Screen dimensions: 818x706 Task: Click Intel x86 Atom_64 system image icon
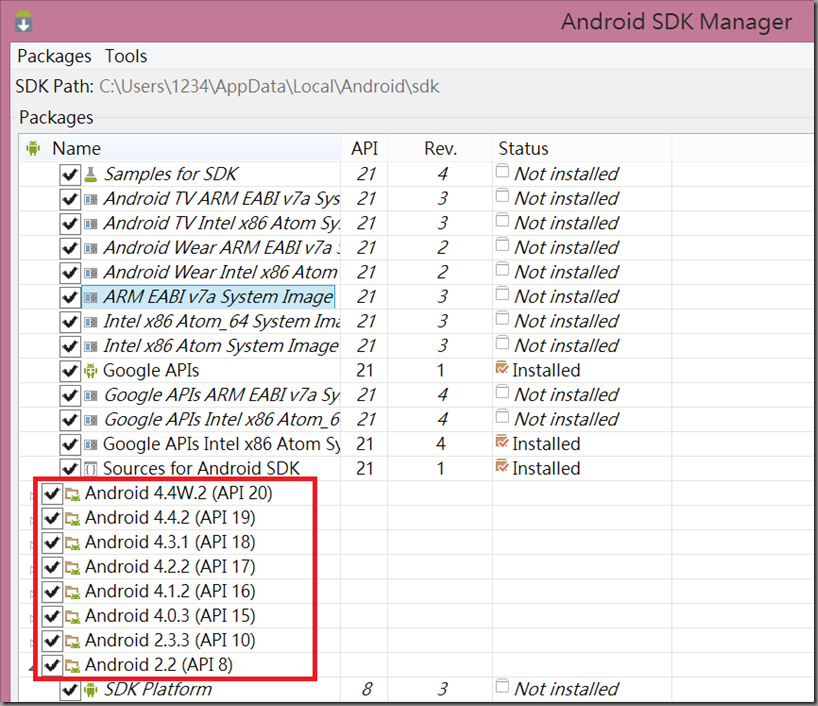(91, 322)
